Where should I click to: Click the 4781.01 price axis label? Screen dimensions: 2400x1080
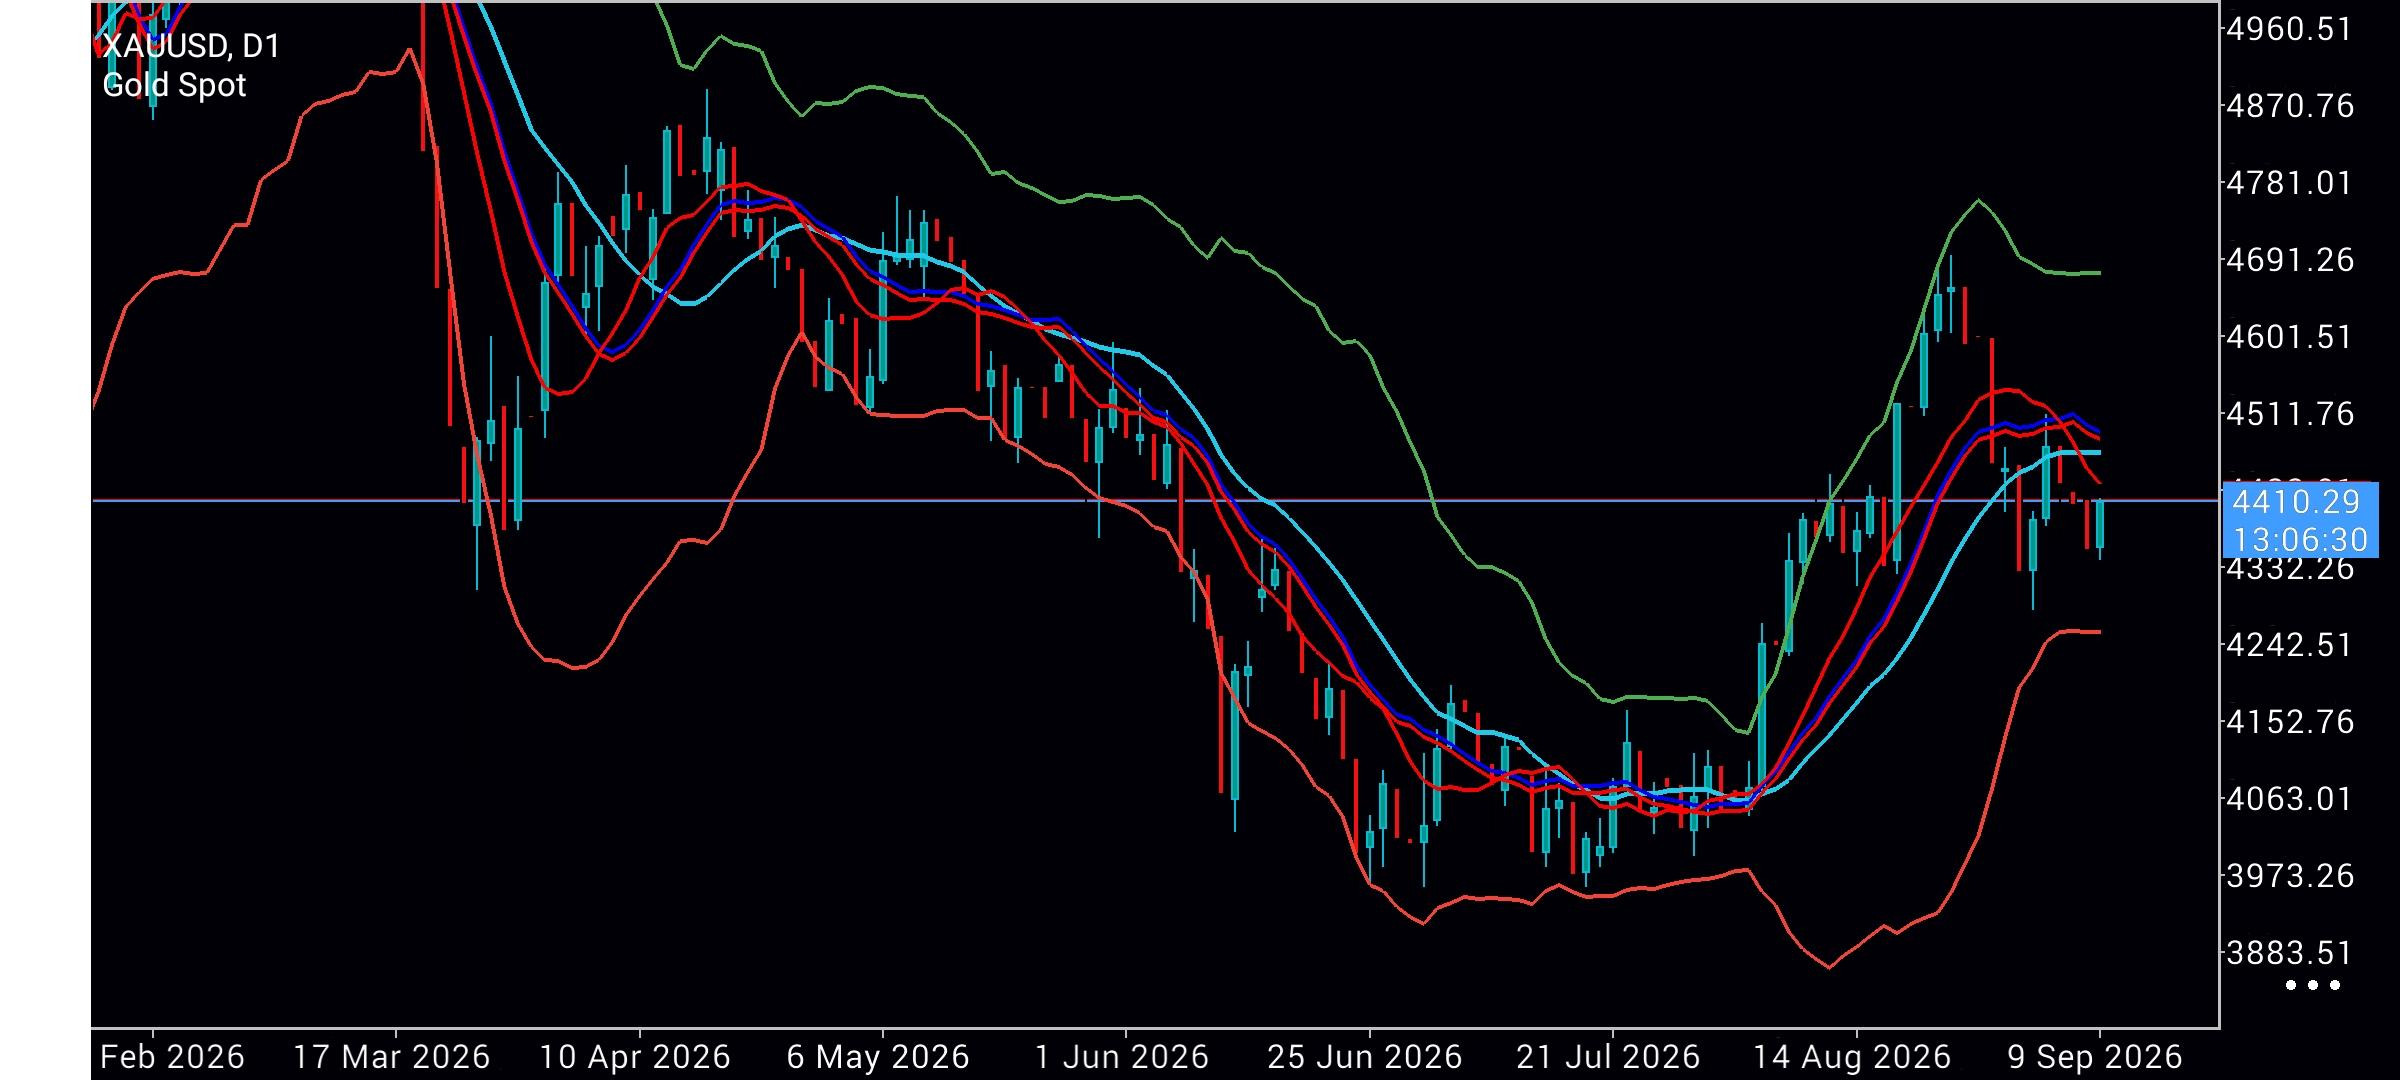pyautogui.click(x=2289, y=183)
